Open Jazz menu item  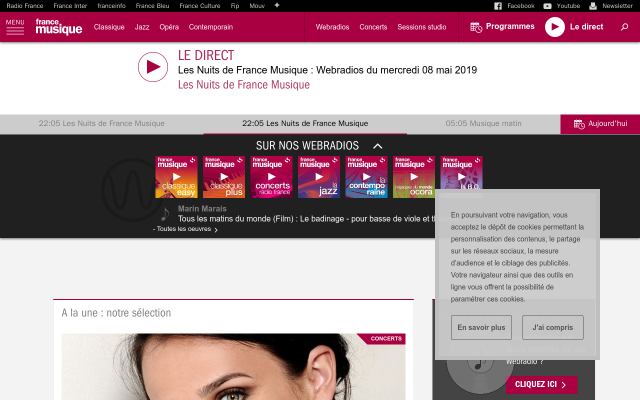point(142,27)
